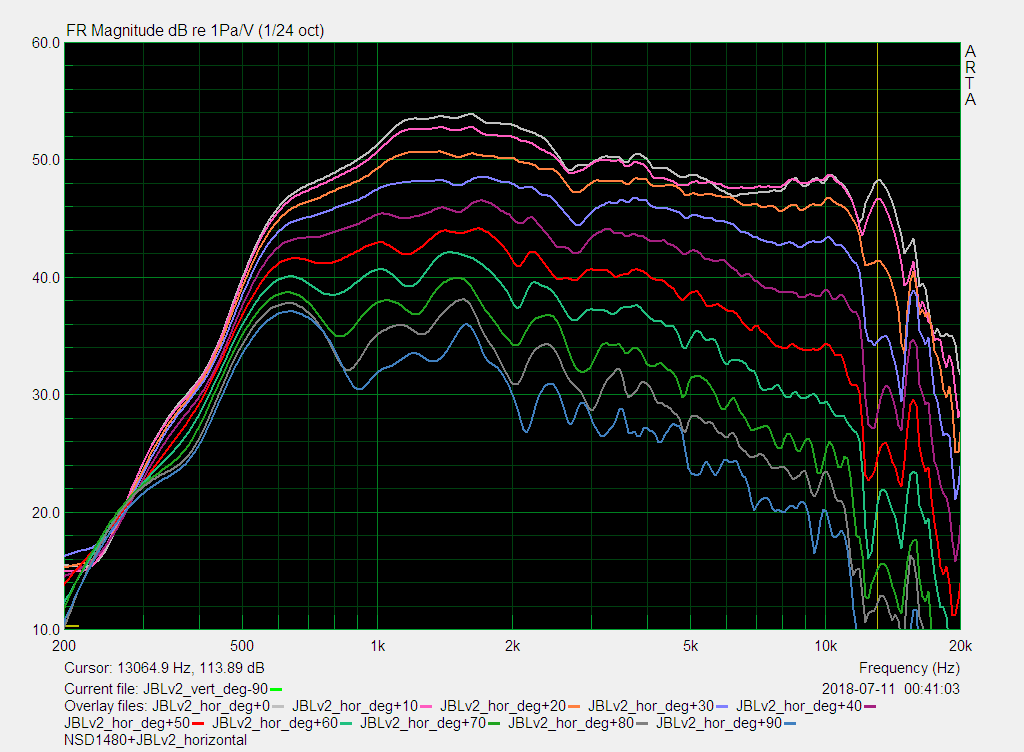
Task: Click the grey swatch after JBLv2_hor_deg+0
Action: pyautogui.click(x=278, y=706)
